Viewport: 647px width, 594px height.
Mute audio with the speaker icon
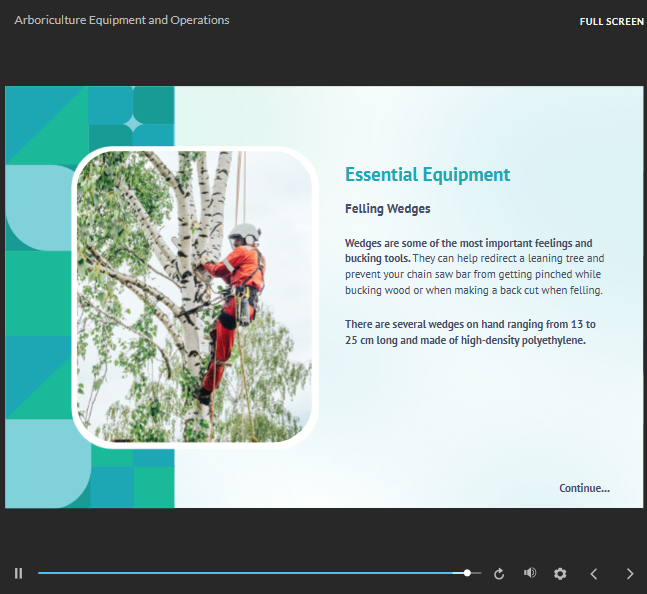tap(530, 573)
